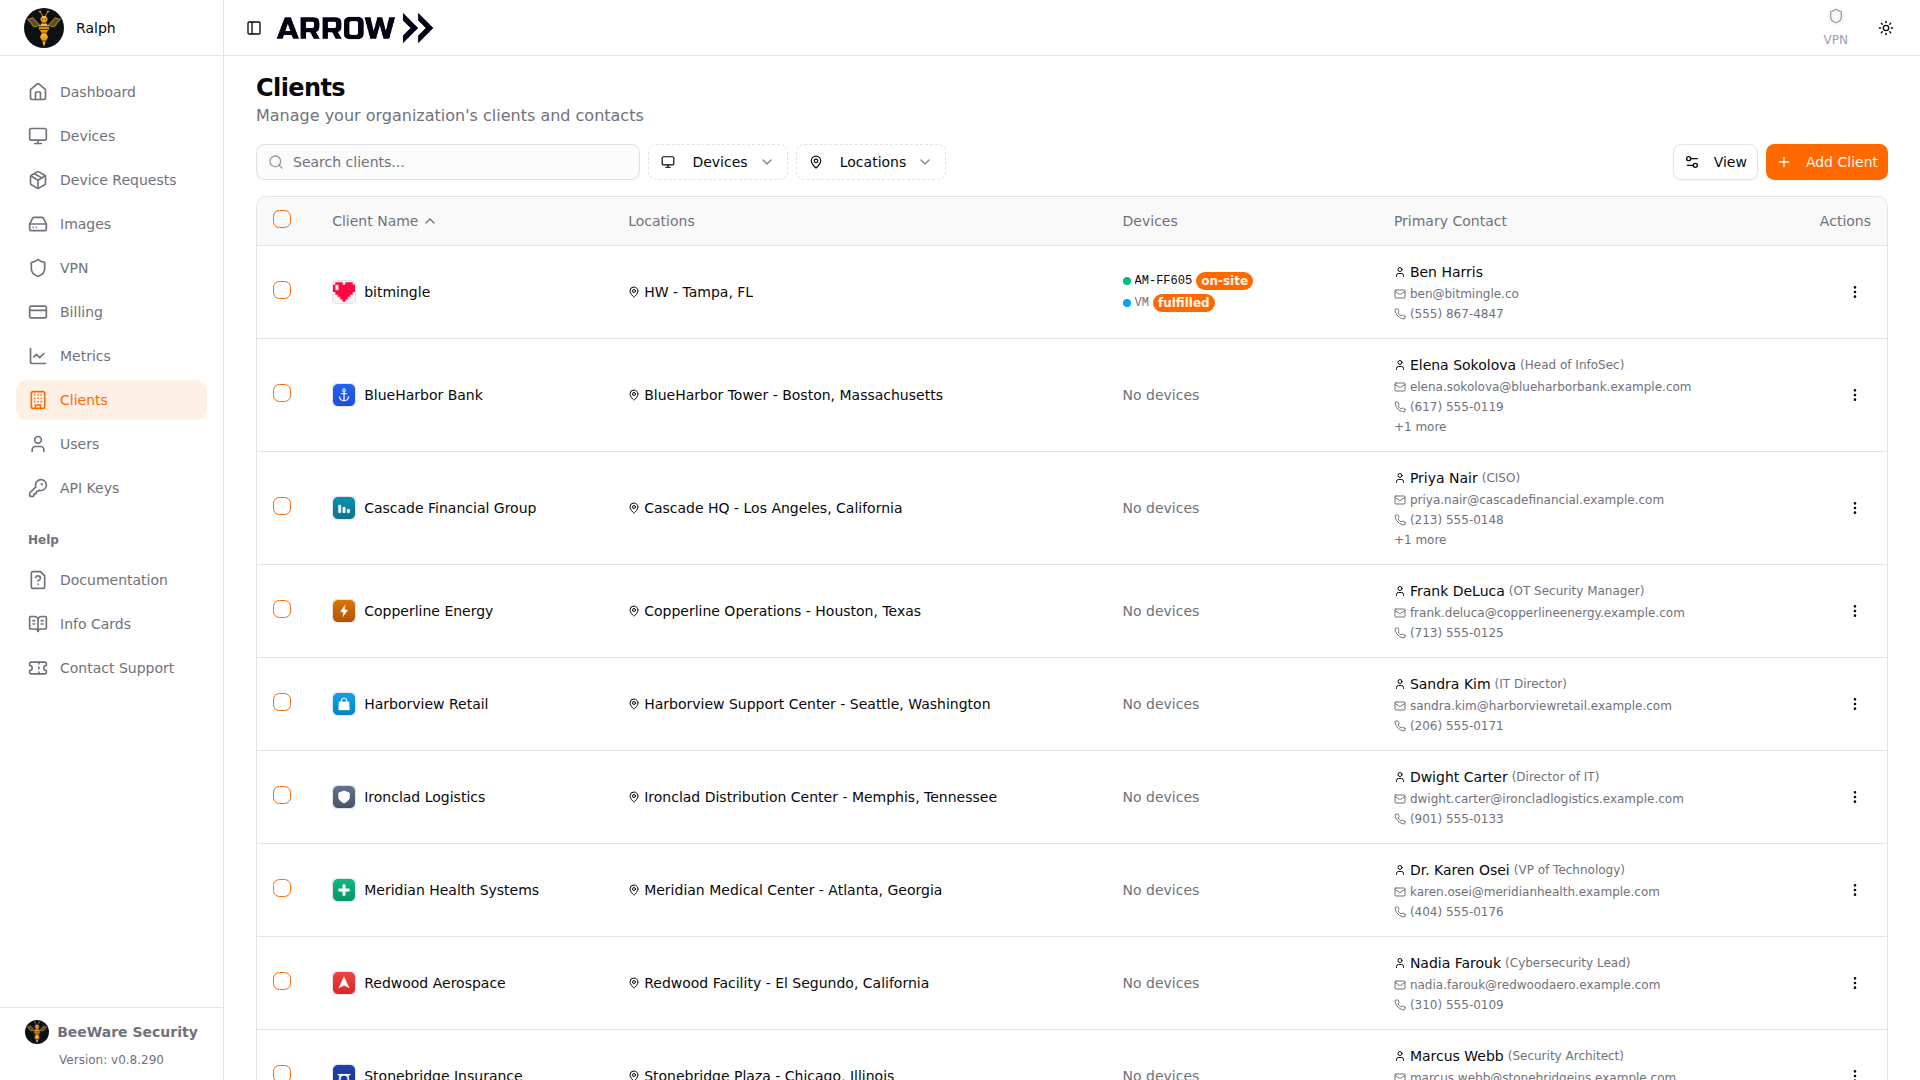Open actions menu for BlueHarbor Bank
Image resolution: width=1920 pixels, height=1080 pixels.
click(x=1855, y=395)
